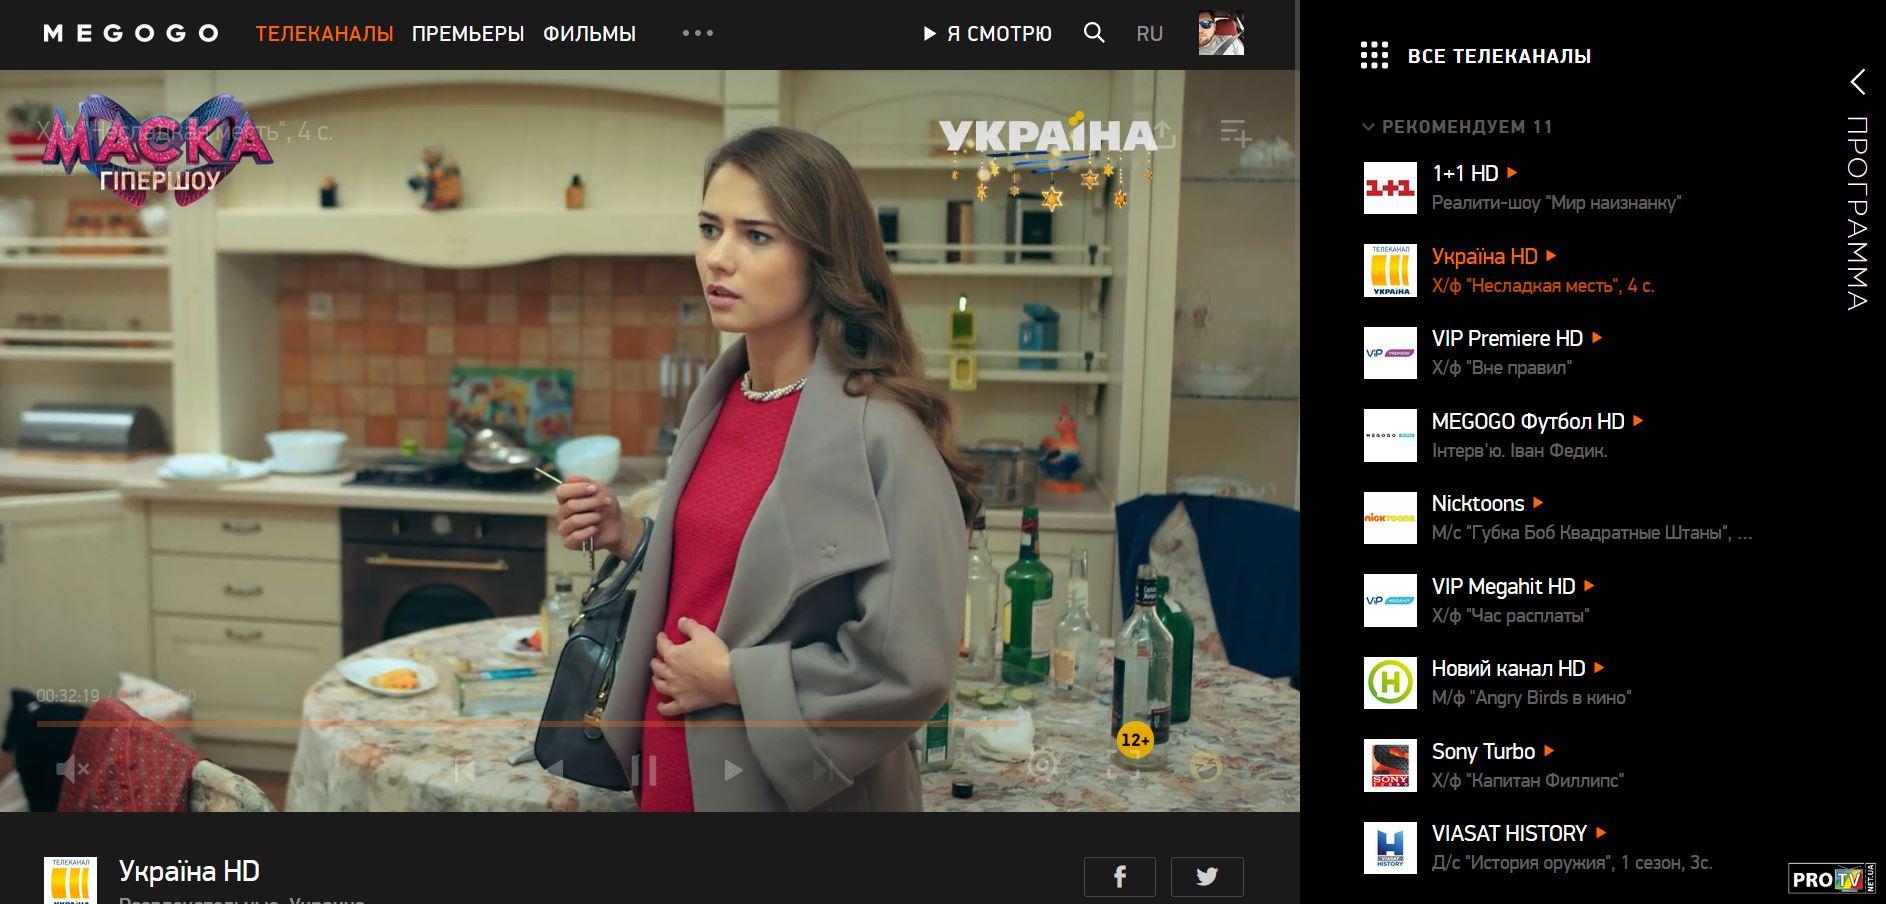Collapse the Рекомендуем channel list
Screen dimensions: 1886x904
coord(1368,127)
